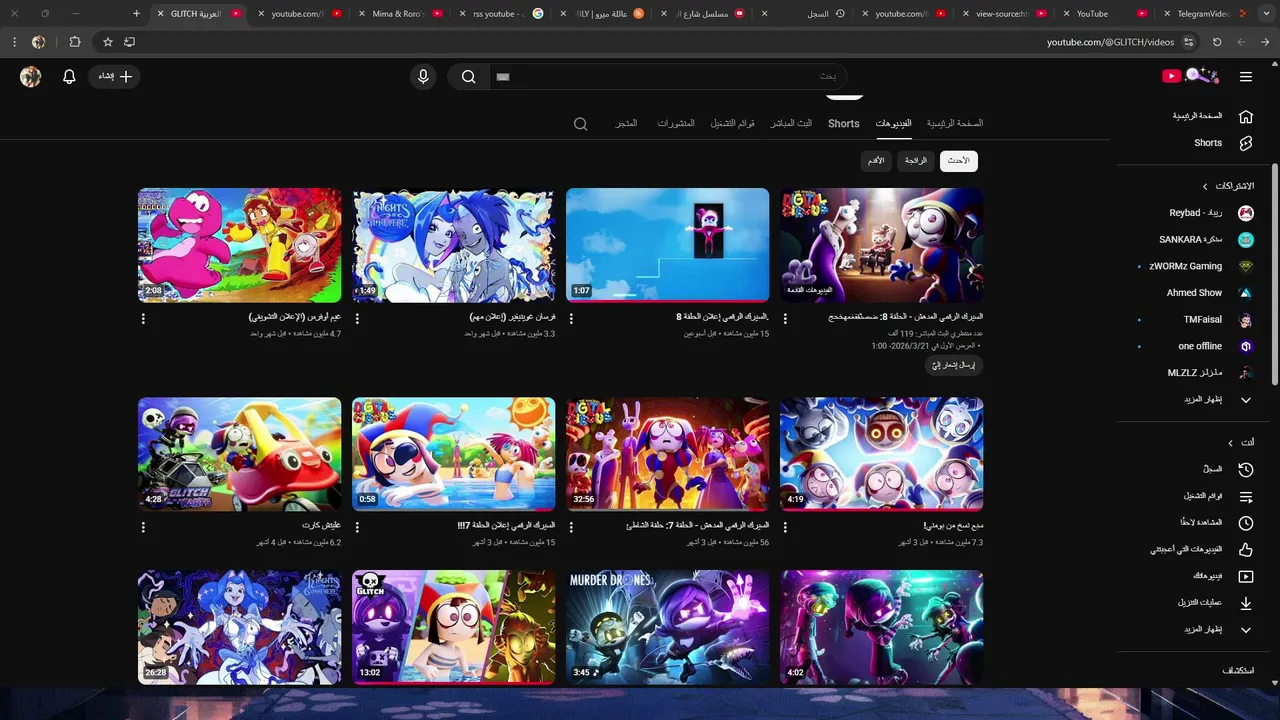Open the on-screen keyboard icon in the search box

(503, 76)
